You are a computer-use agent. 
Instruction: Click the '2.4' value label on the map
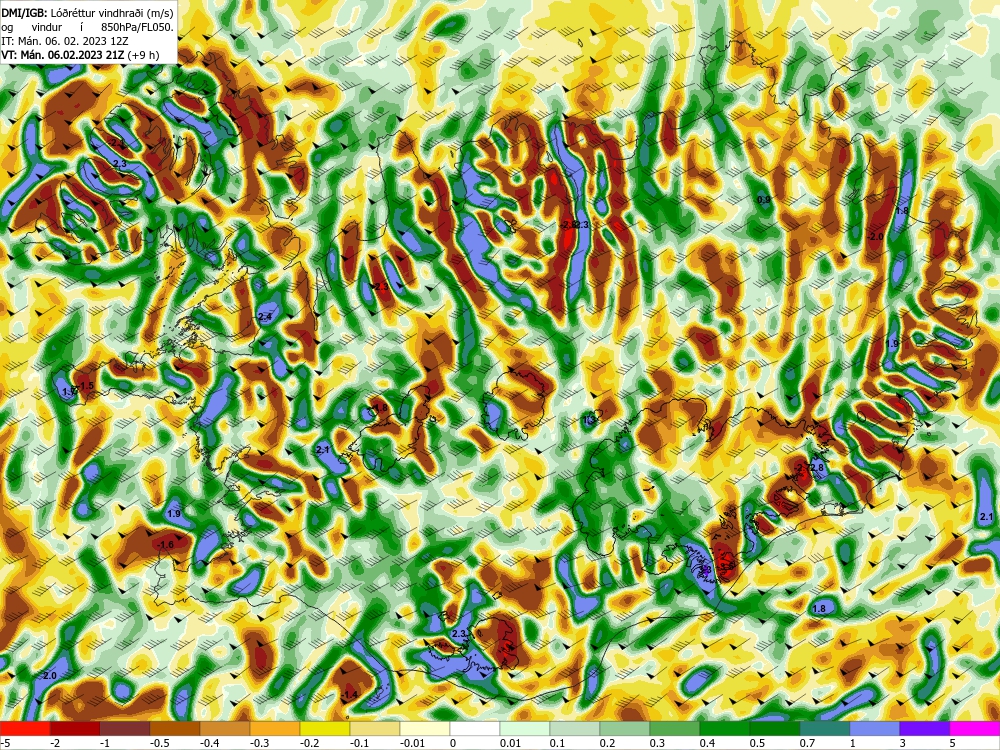265,317
